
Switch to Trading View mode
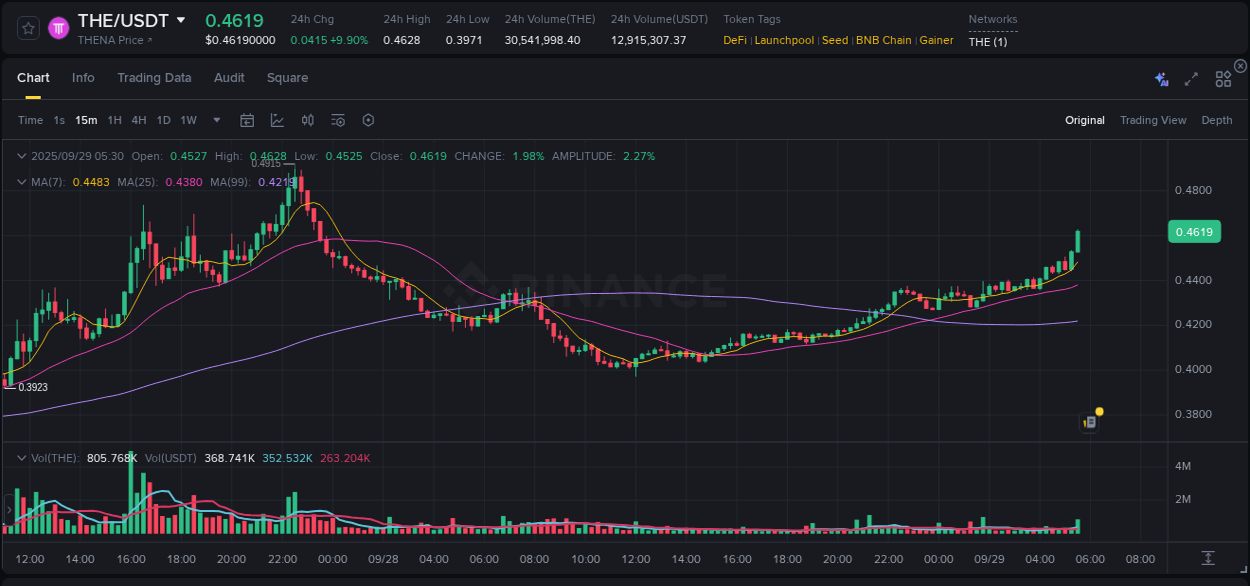[1153, 120]
